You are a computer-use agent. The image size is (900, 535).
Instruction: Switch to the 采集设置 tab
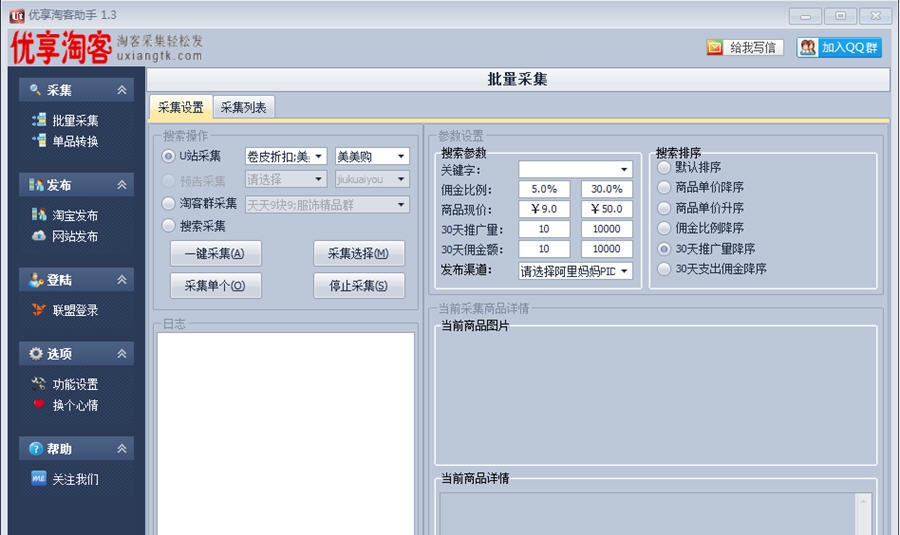pos(181,107)
